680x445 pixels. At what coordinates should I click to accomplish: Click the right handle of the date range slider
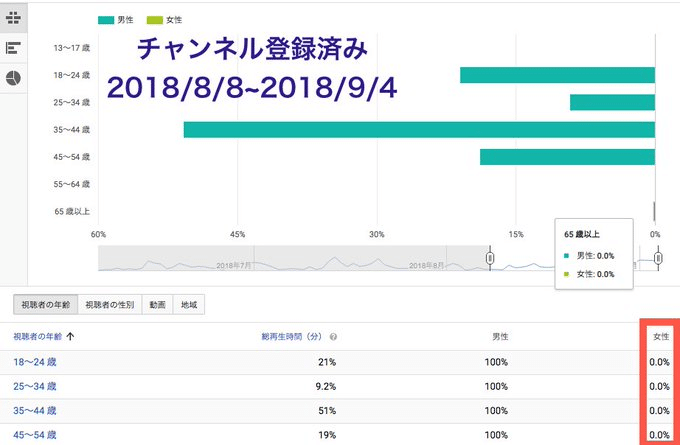coord(658,259)
